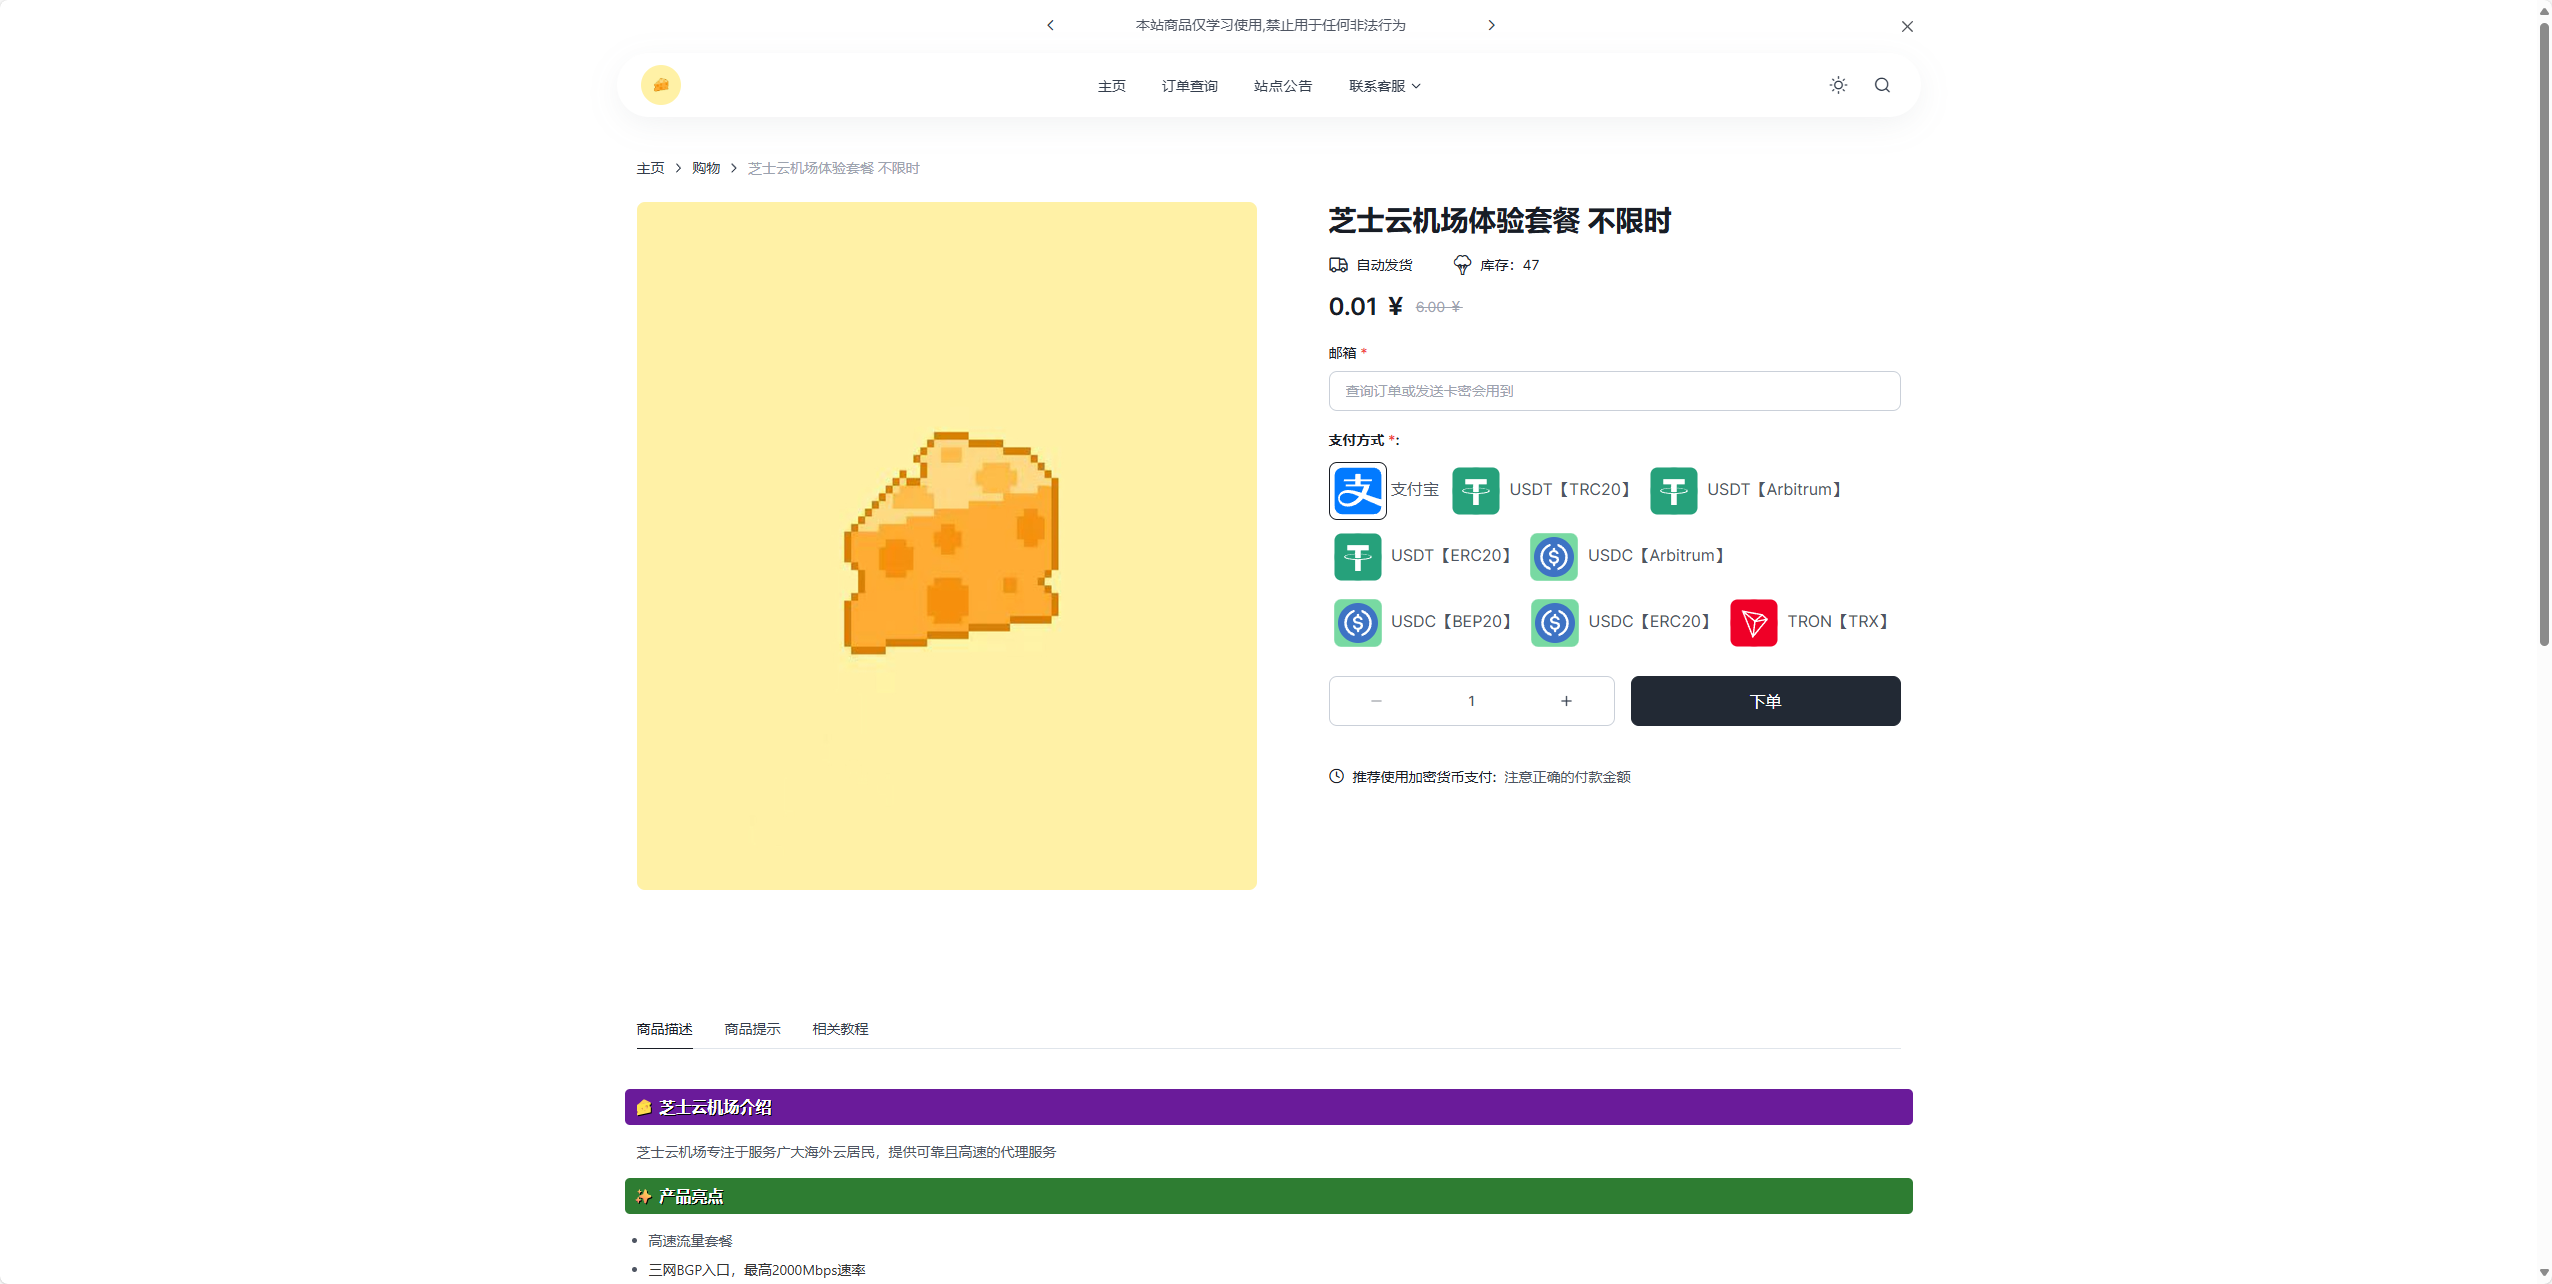Image resolution: width=2552 pixels, height=1284 pixels.
Task: Select the Alipay payment icon
Action: (1357, 490)
